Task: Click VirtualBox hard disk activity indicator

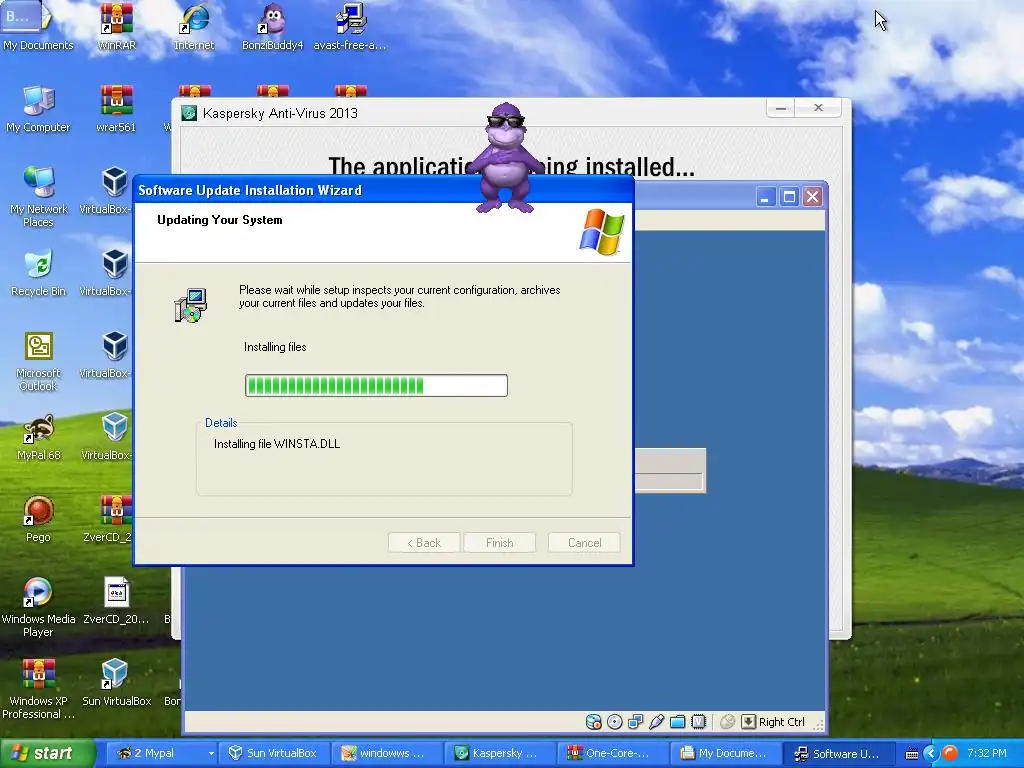Action: [593, 722]
